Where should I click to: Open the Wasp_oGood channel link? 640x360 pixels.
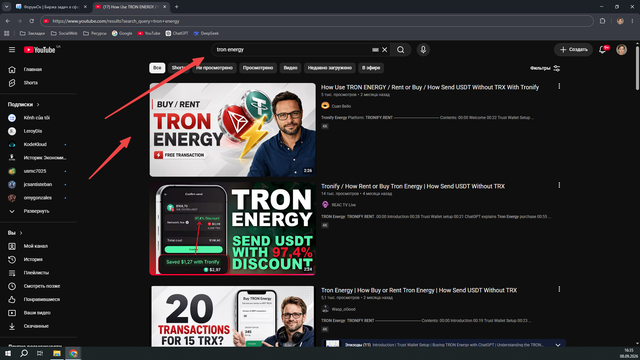(x=343, y=309)
